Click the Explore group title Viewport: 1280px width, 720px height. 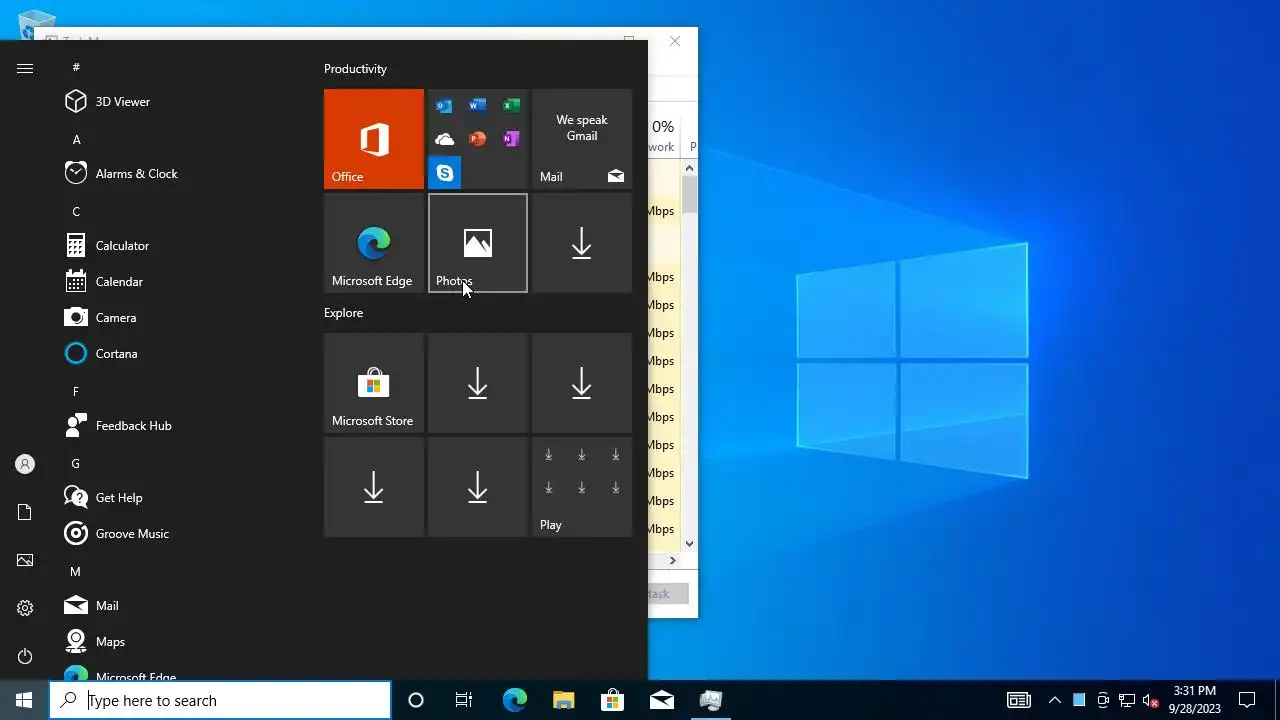[x=343, y=313]
